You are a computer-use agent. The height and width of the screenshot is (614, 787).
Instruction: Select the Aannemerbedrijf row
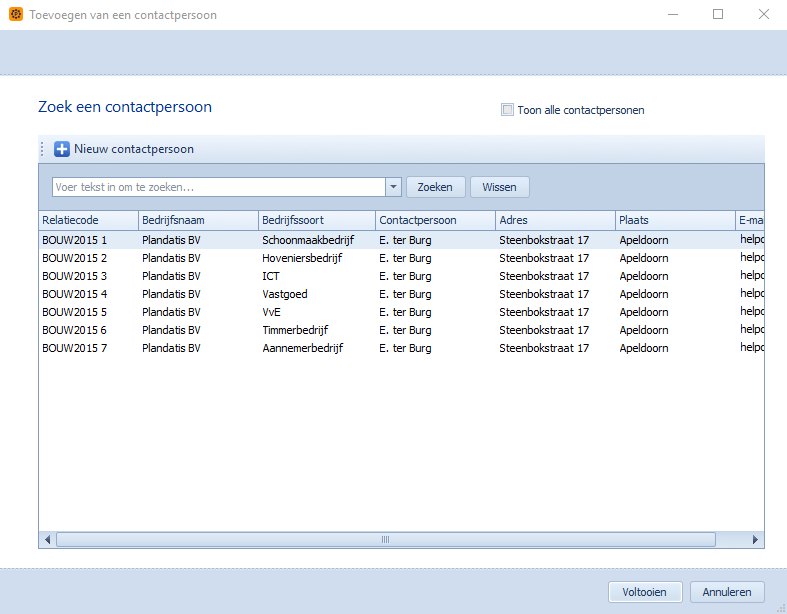(x=300, y=348)
